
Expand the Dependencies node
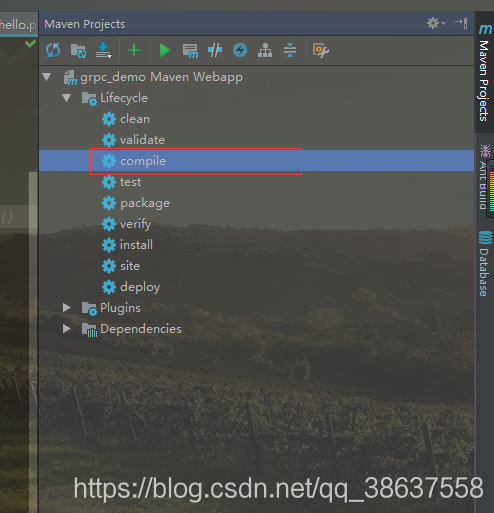tap(67, 329)
